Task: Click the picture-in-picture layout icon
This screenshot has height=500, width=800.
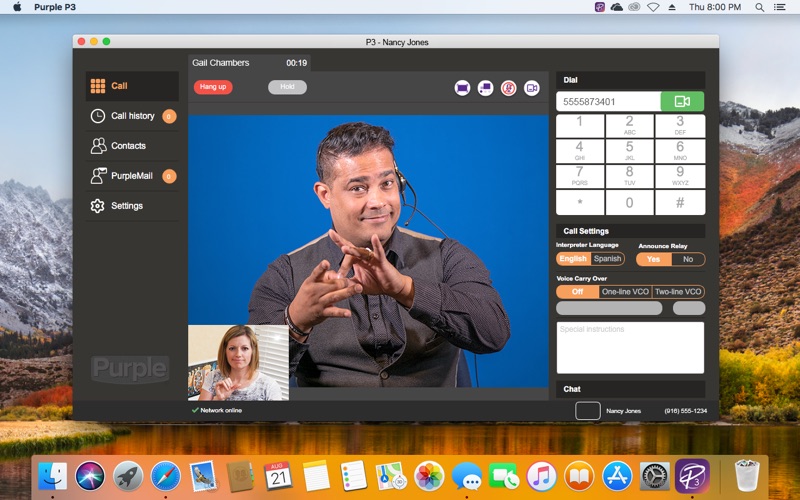Action: pos(485,88)
